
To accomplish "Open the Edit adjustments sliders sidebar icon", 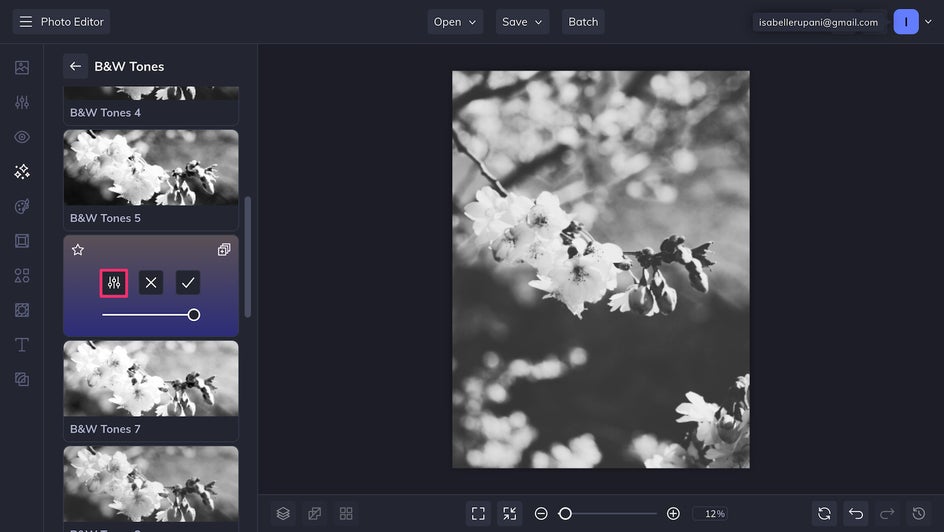I will click(22, 102).
